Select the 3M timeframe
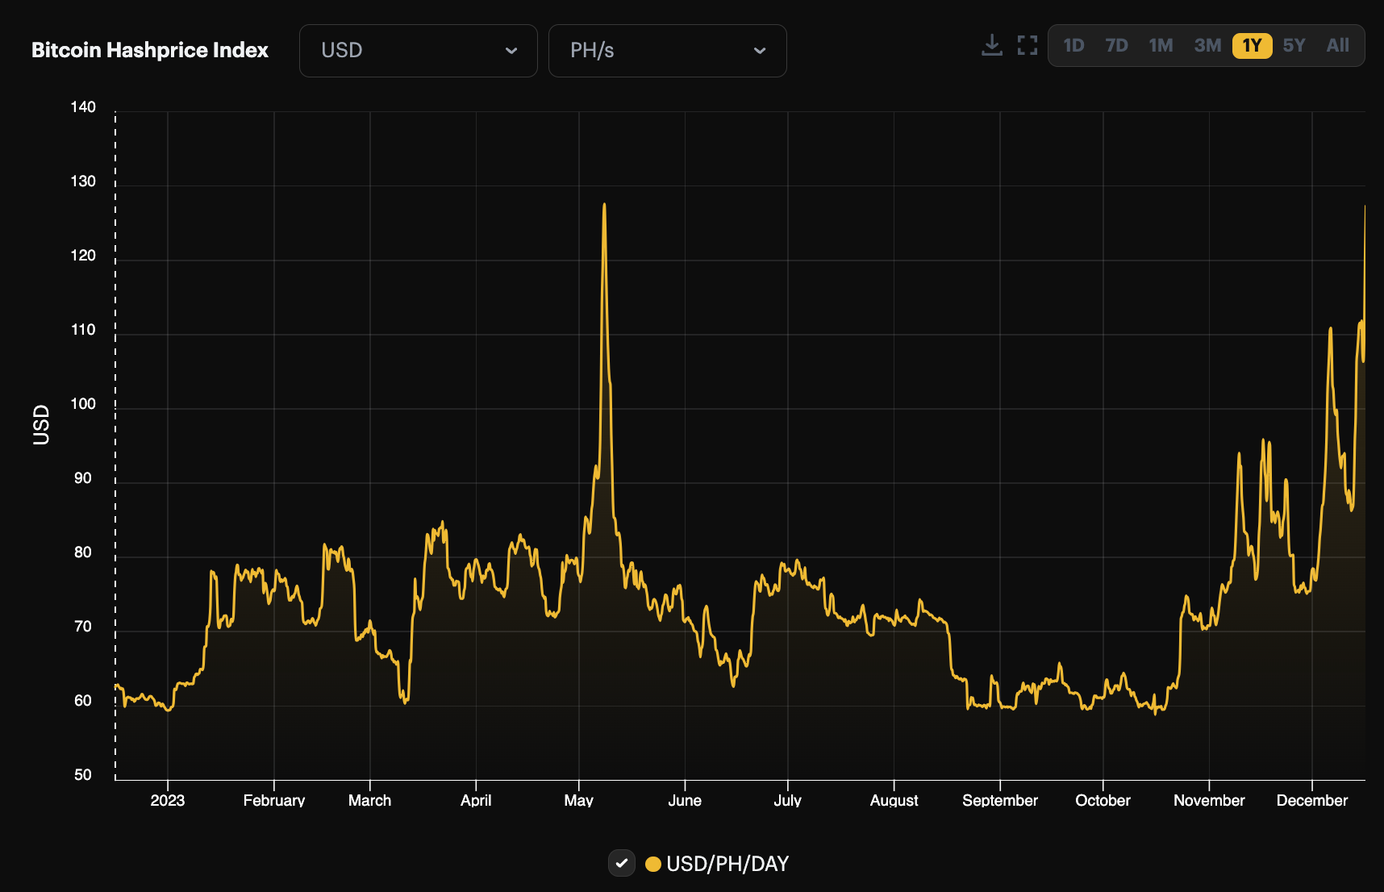Viewport: 1384px width, 892px height. 1206,45
